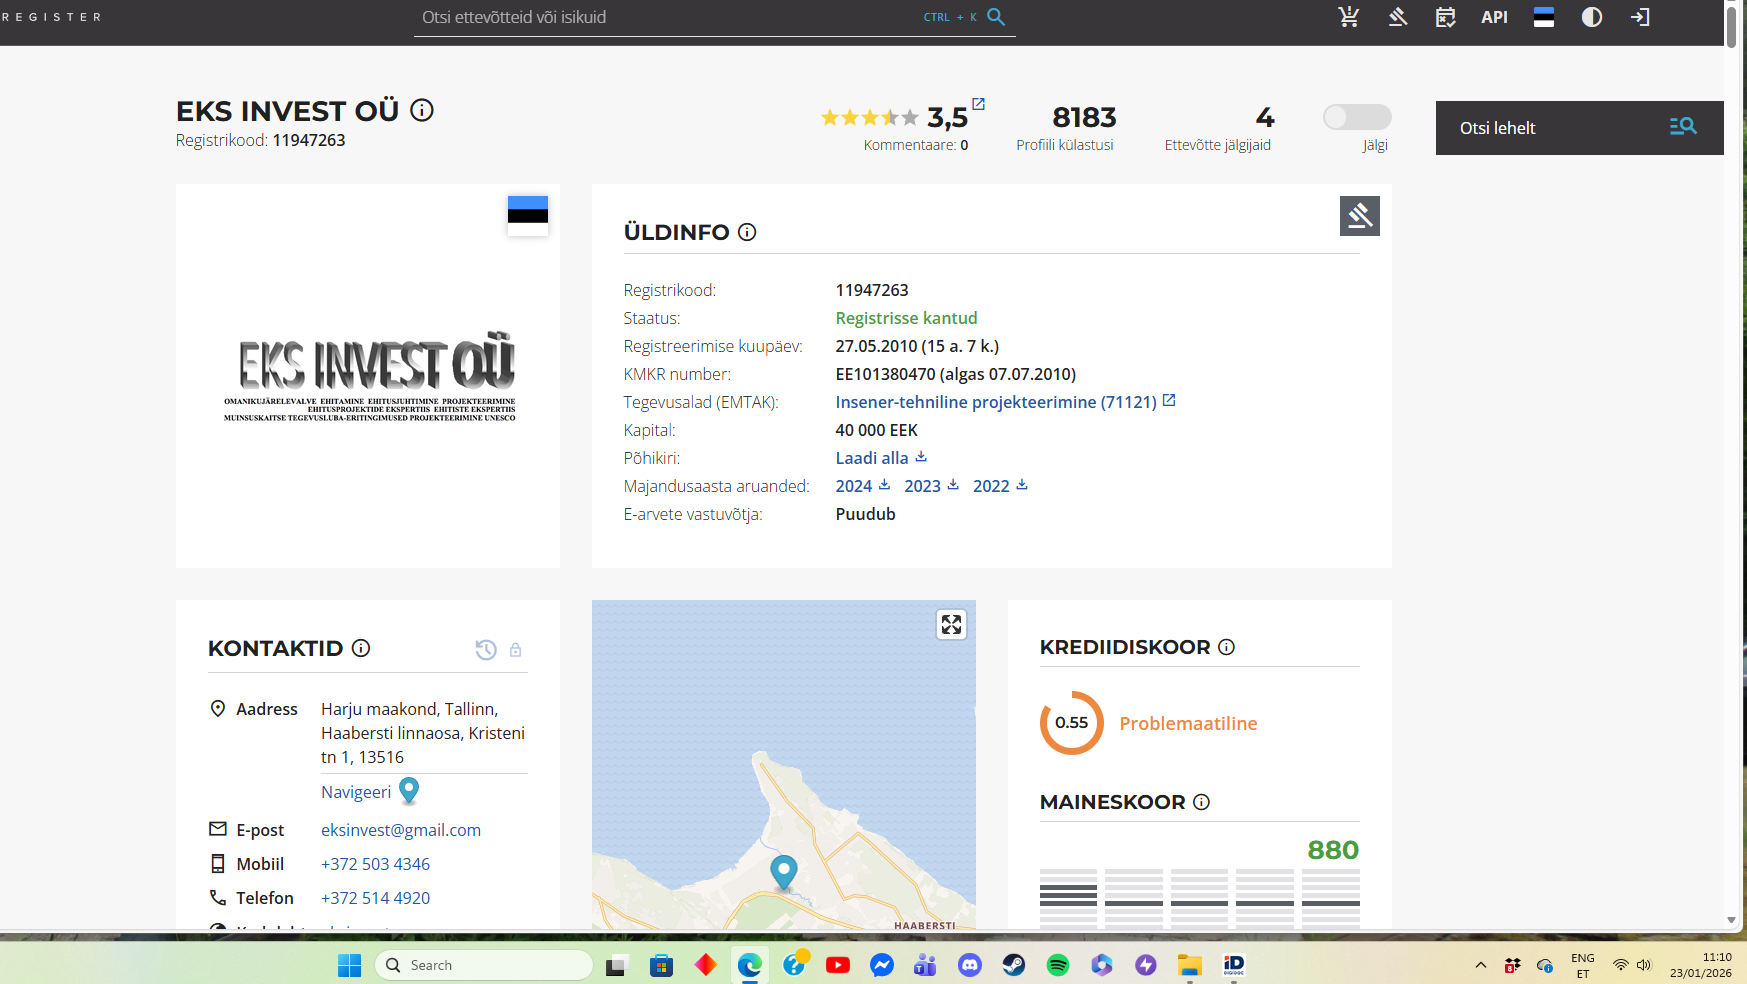Click the gavel icon in top navigation
1747x984 pixels.
coord(1398,17)
